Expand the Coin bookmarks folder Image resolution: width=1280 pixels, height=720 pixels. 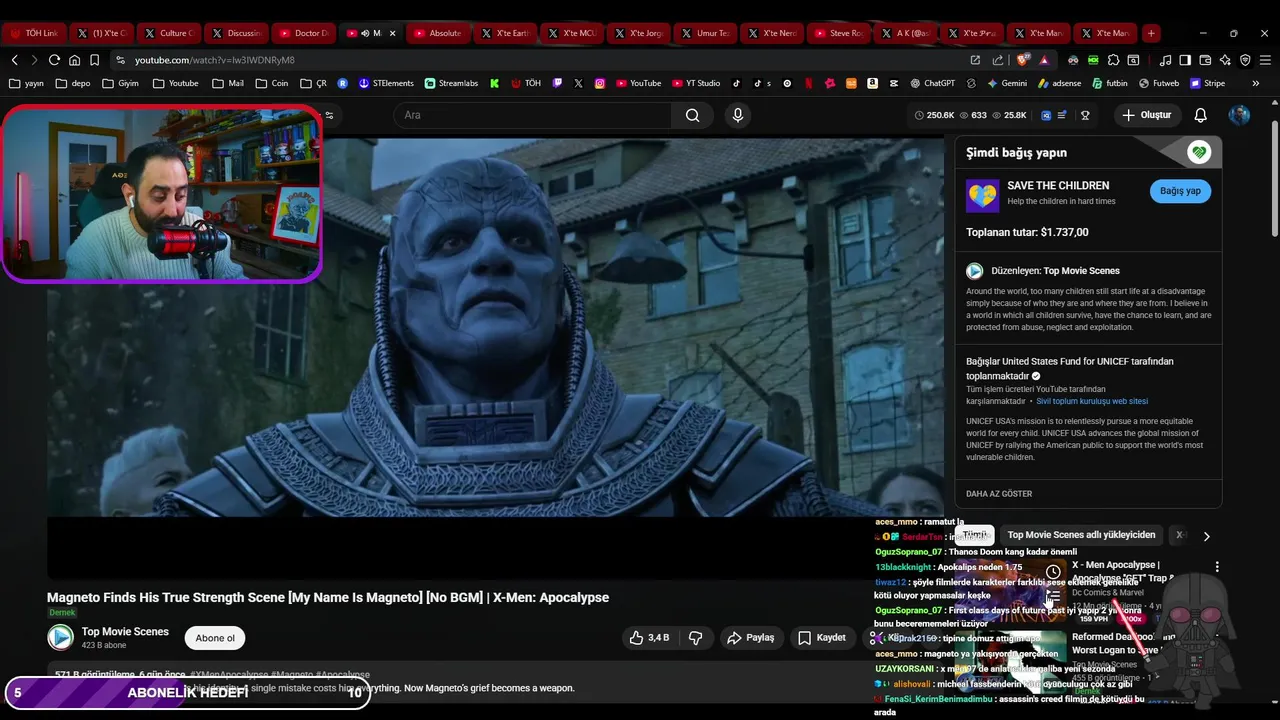(272, 83)
